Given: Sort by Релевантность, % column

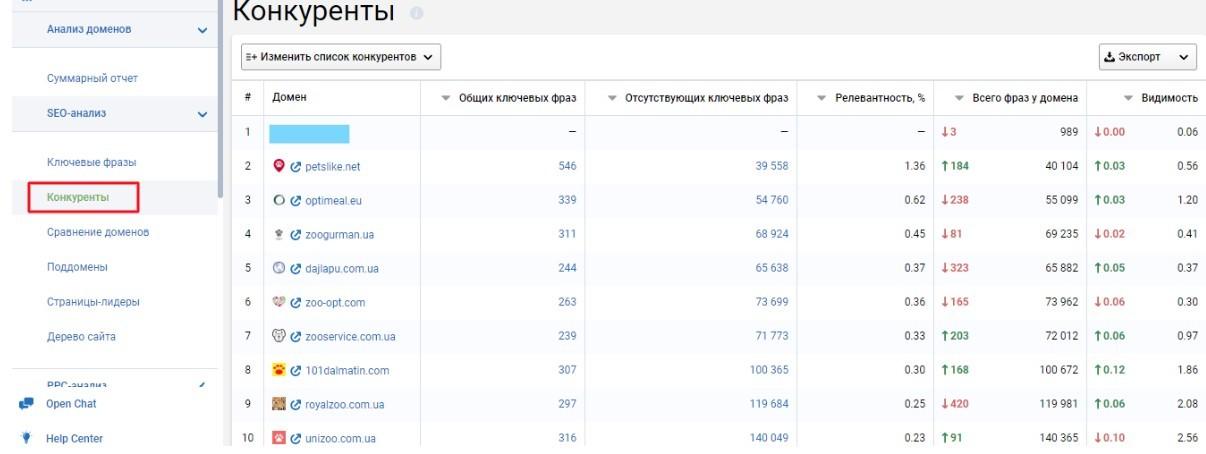Looking at the screenshot, I should click(870, 98).
